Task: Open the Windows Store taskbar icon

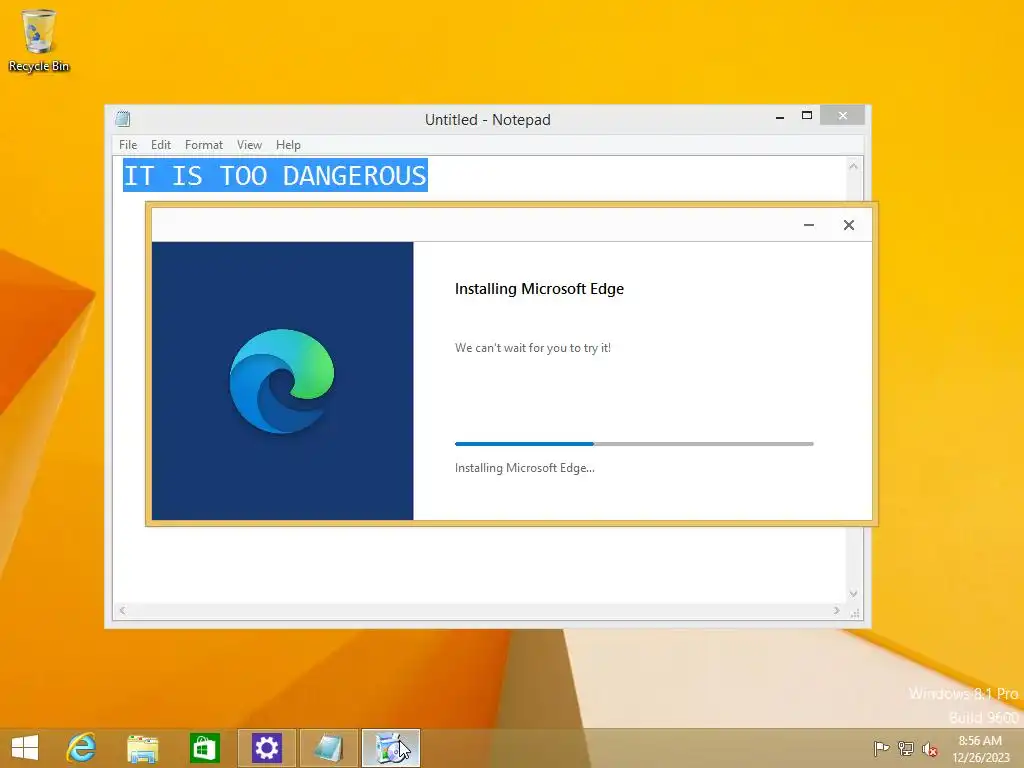Action: (204, 748)
